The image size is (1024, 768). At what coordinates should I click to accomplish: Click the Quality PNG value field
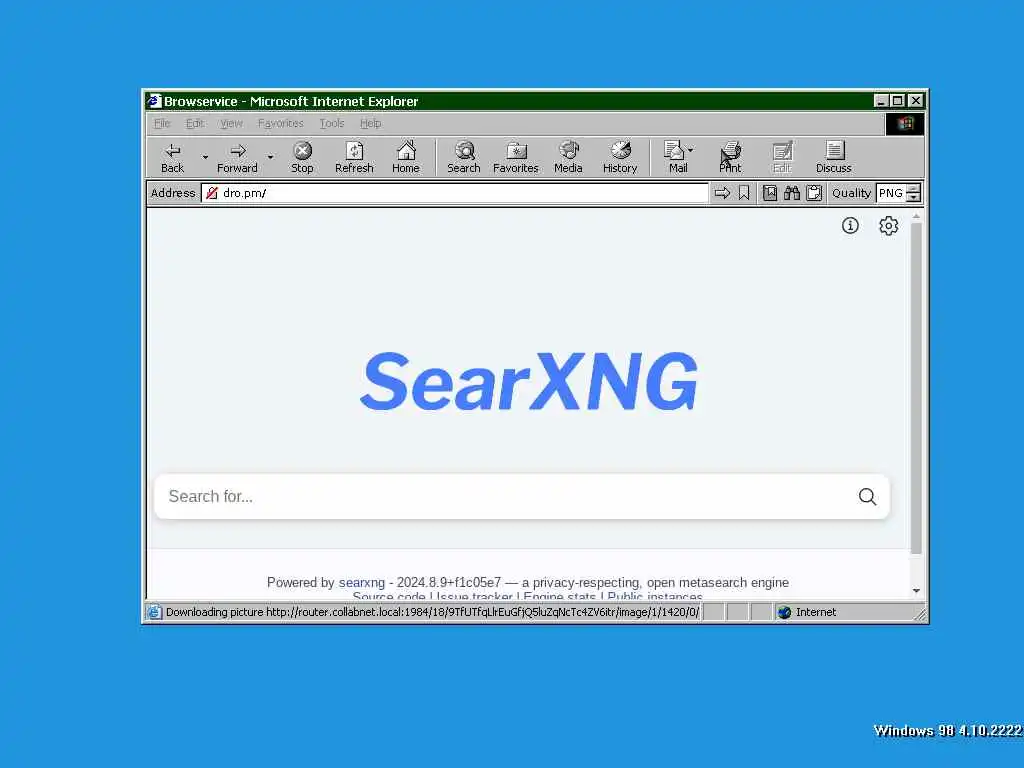coord(891,193)
